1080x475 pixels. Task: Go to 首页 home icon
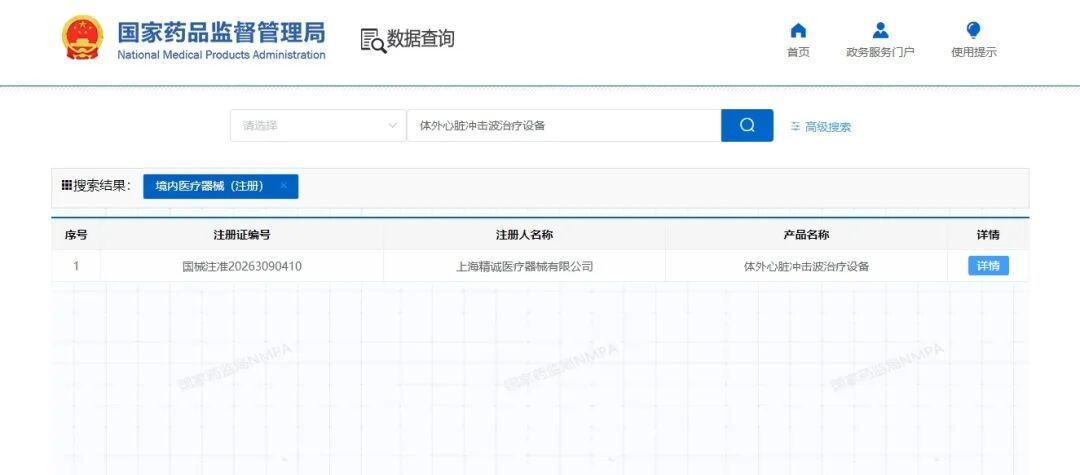798,30
